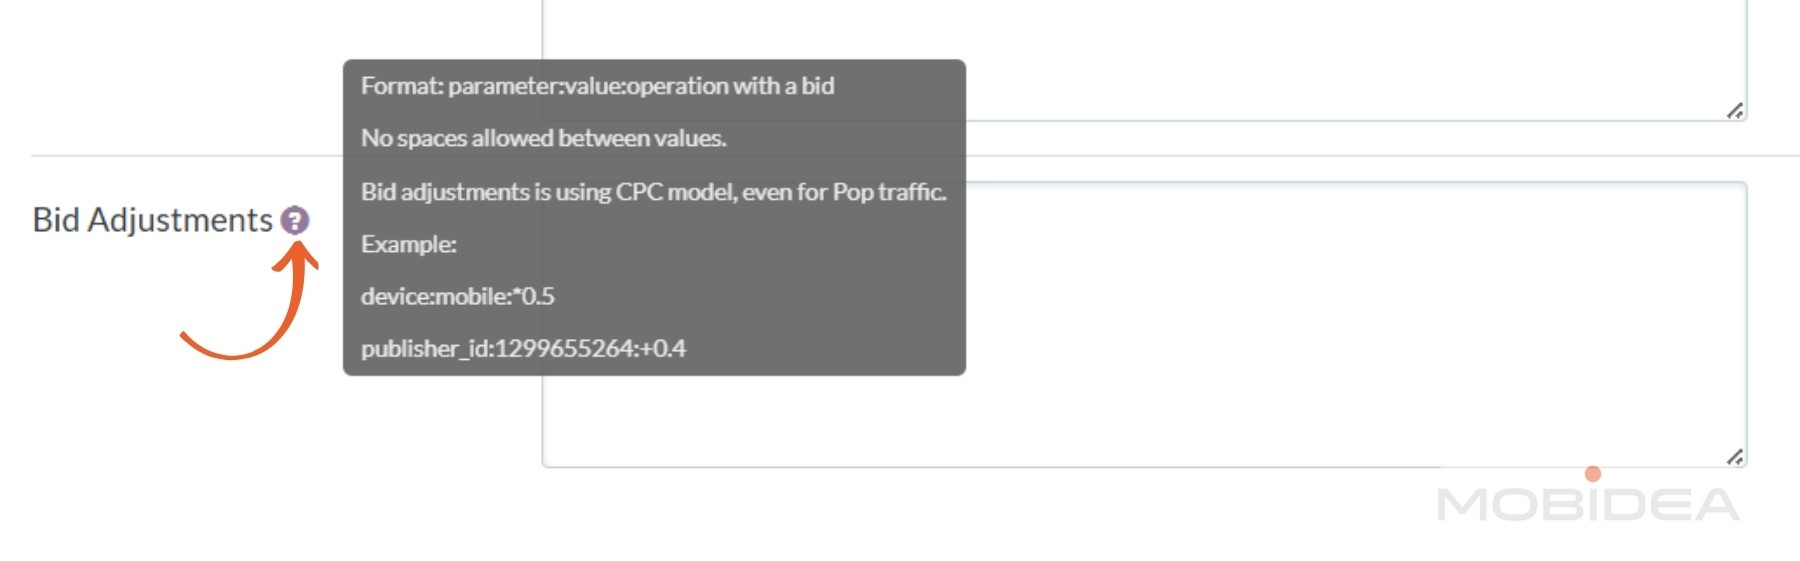Click the orange dot above Mobidea logo
Screen dimensions: 1800x561
point(1593,474)
